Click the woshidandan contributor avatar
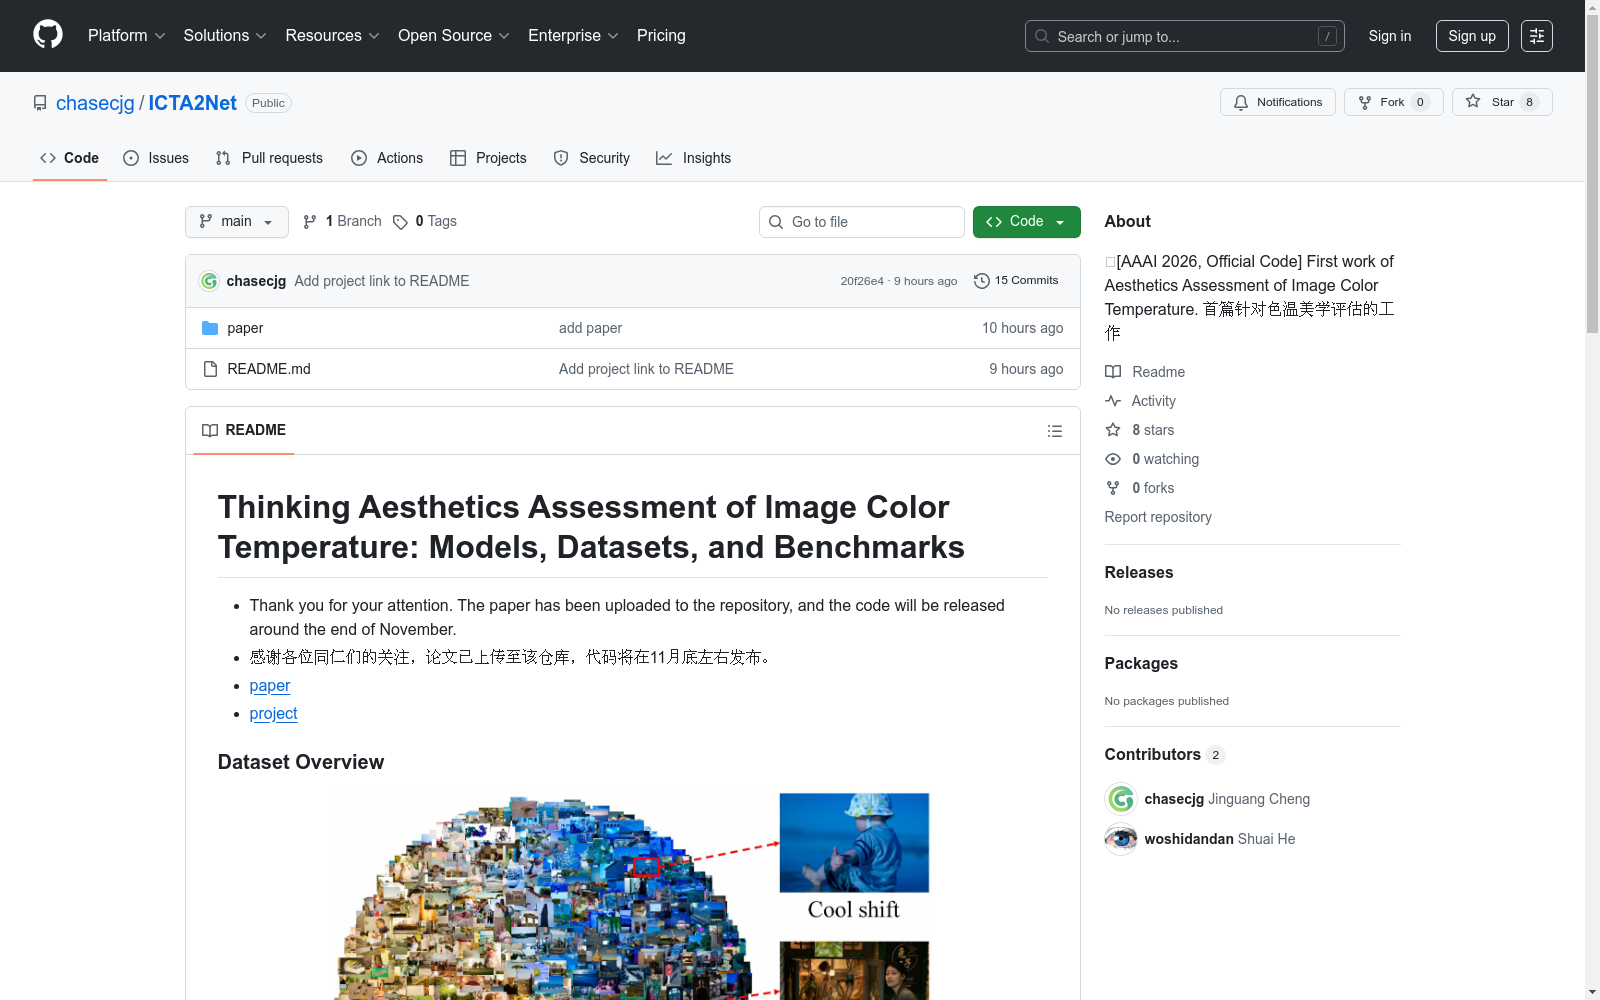This screenshot has width=1600, height=1000. click(1121, 839)
